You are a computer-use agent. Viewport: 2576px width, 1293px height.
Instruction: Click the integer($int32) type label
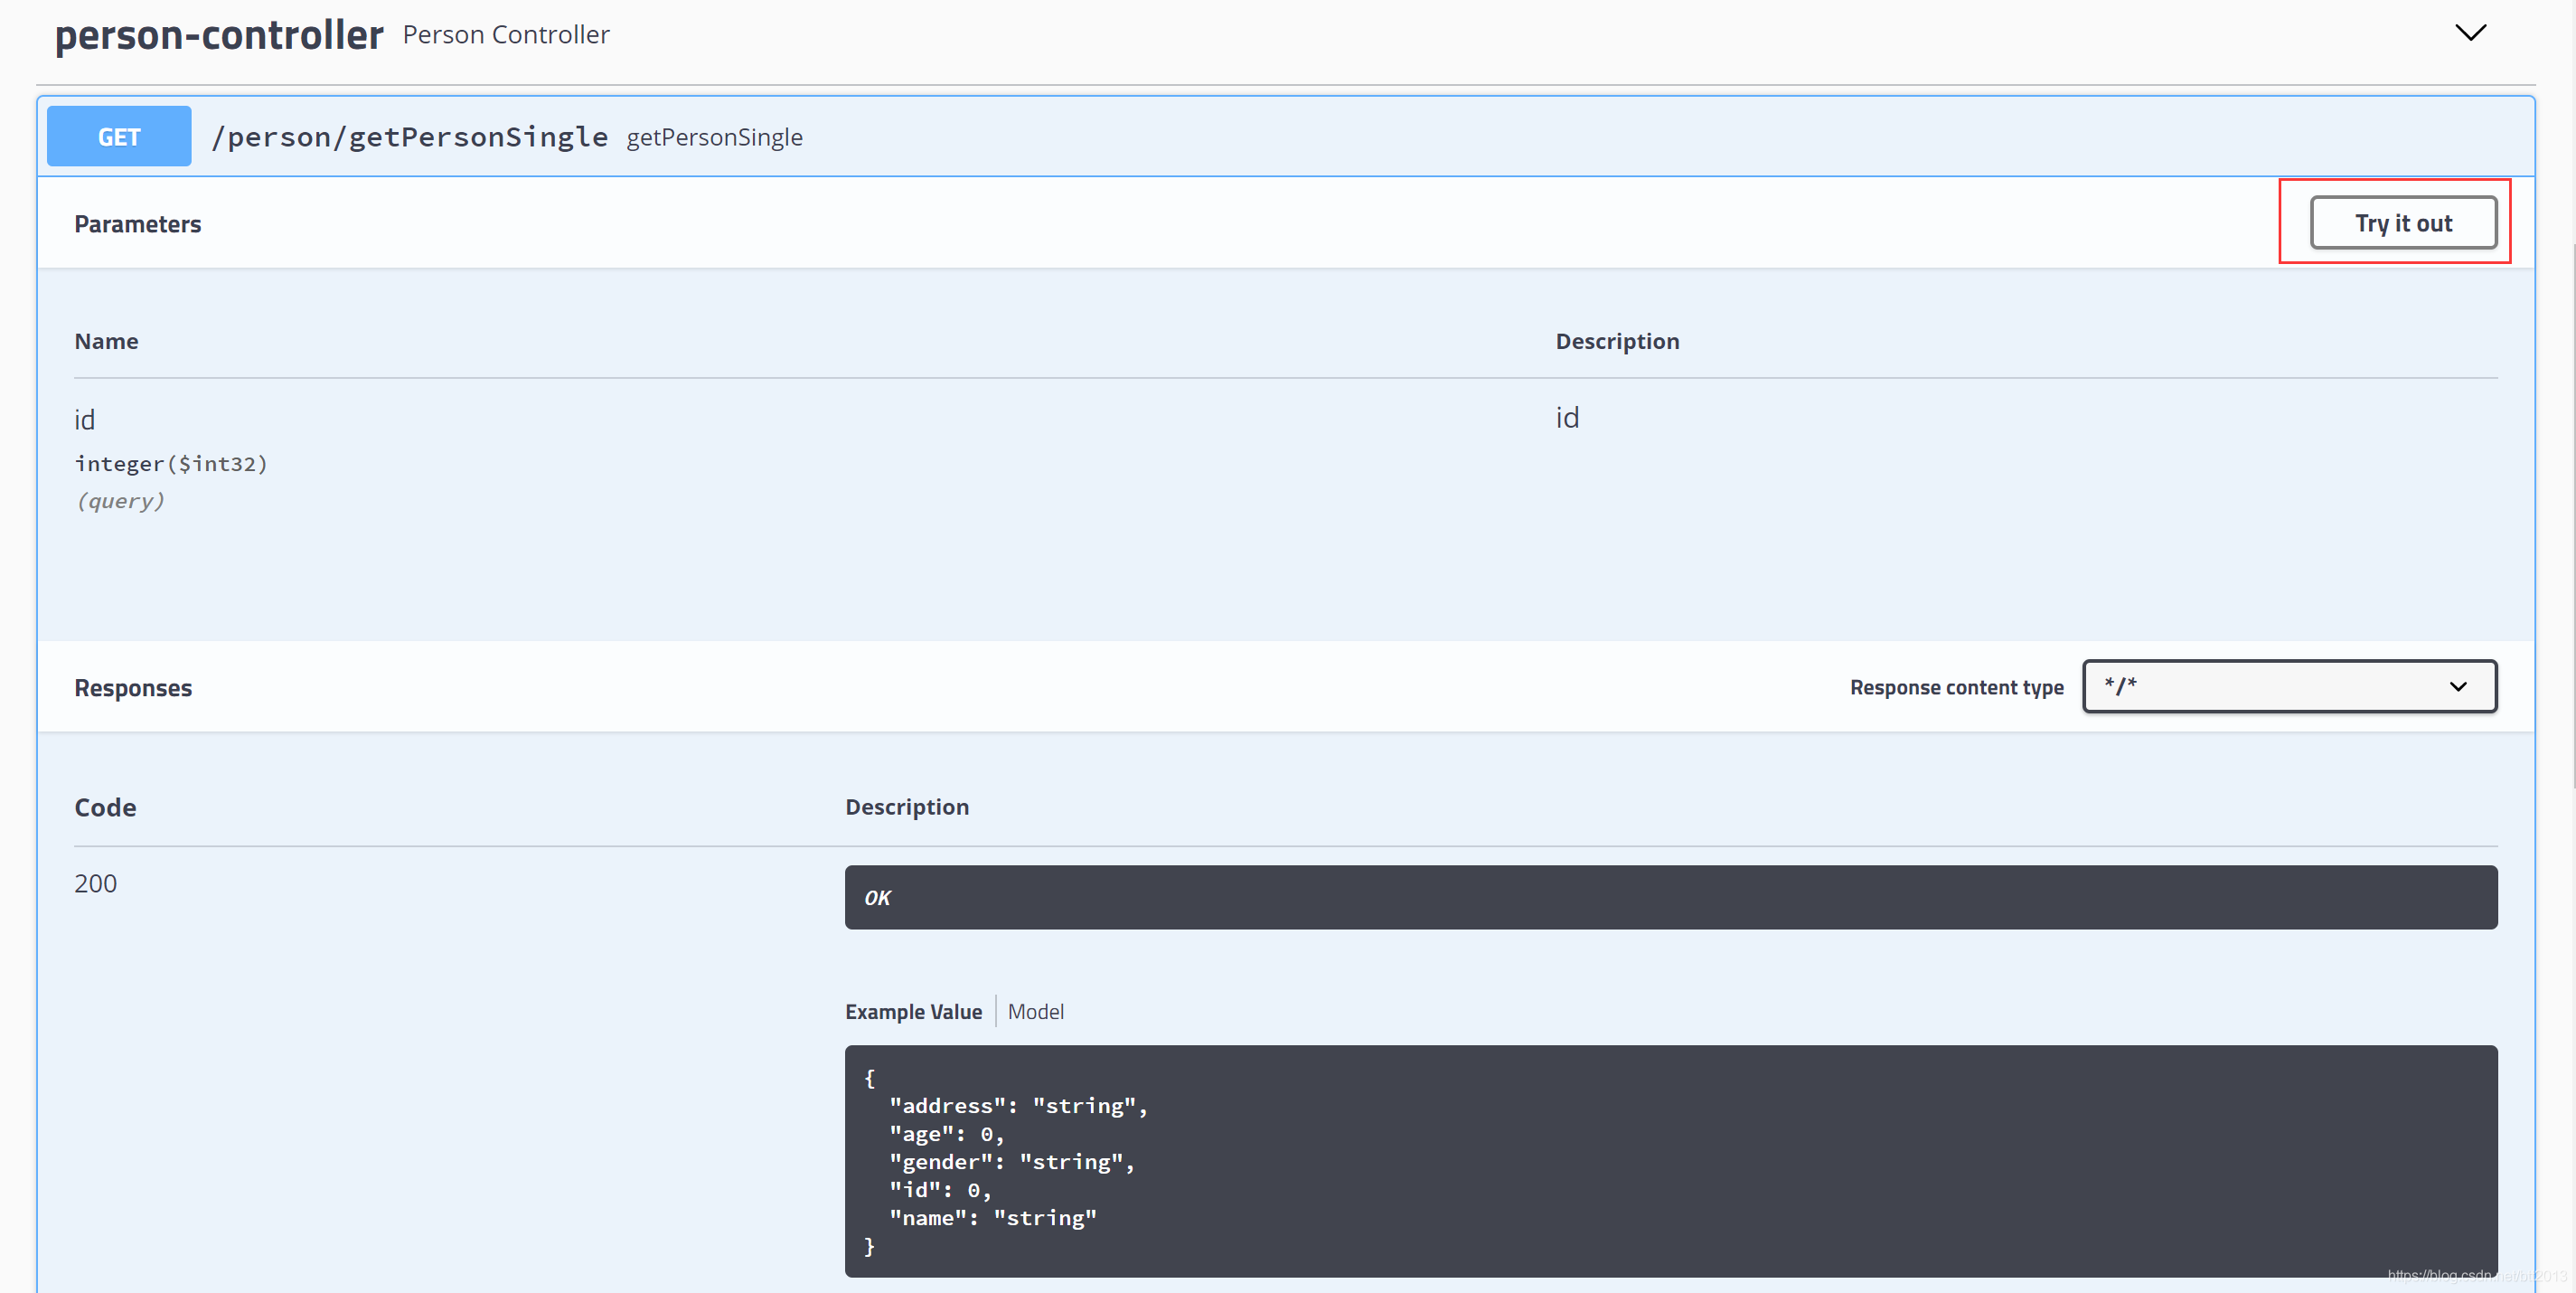171,464
